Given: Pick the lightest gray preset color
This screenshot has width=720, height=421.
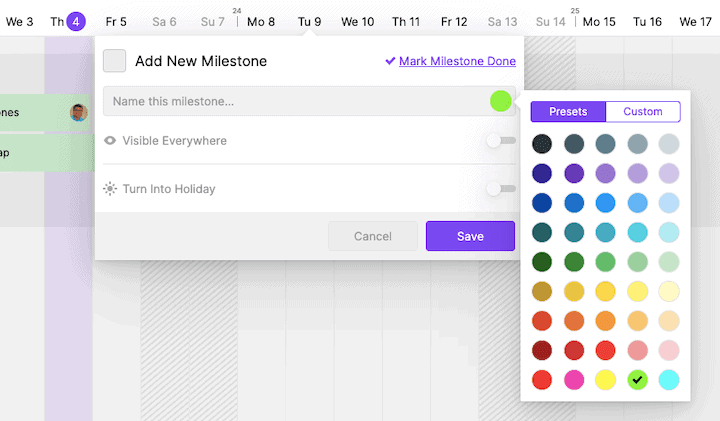Looking at the screenshot, I should [x=669, y=144].
